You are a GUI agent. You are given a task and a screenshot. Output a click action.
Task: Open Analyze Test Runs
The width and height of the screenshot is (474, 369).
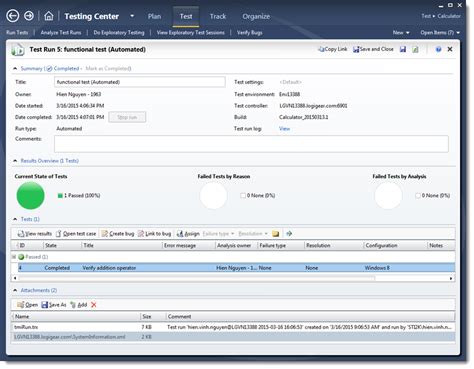point(61,33)
